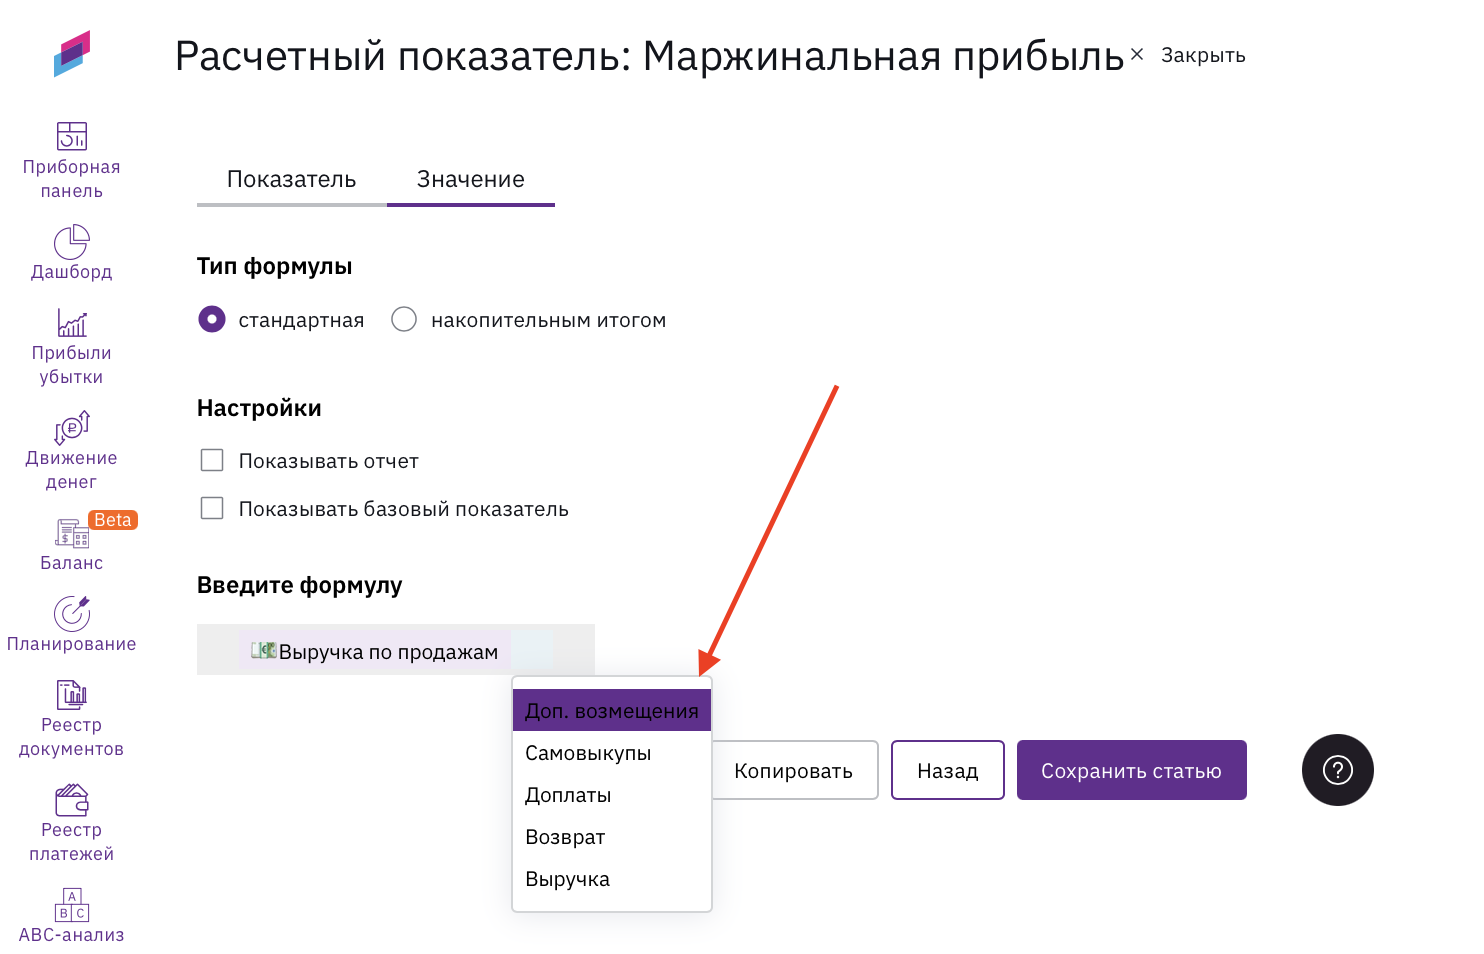The width and height of the screenshot is (1484, 954).
Task: Open the Планирование target icon
Action: coord(71,614)
